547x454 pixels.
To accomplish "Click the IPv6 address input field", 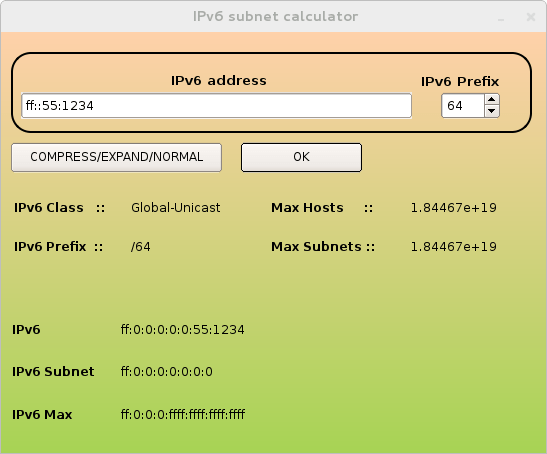I will point(216,105).
